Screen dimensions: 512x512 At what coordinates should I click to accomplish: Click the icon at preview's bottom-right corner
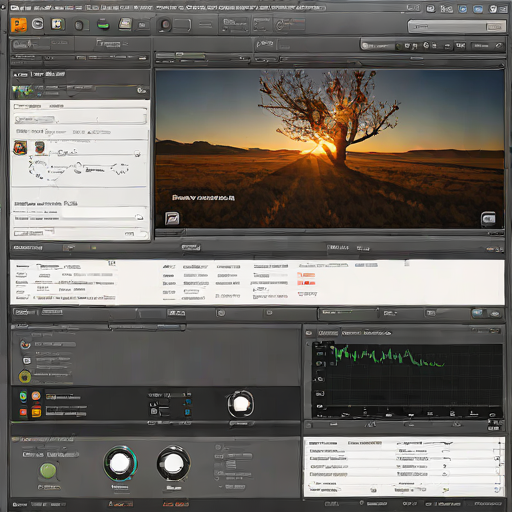(488, 219)
